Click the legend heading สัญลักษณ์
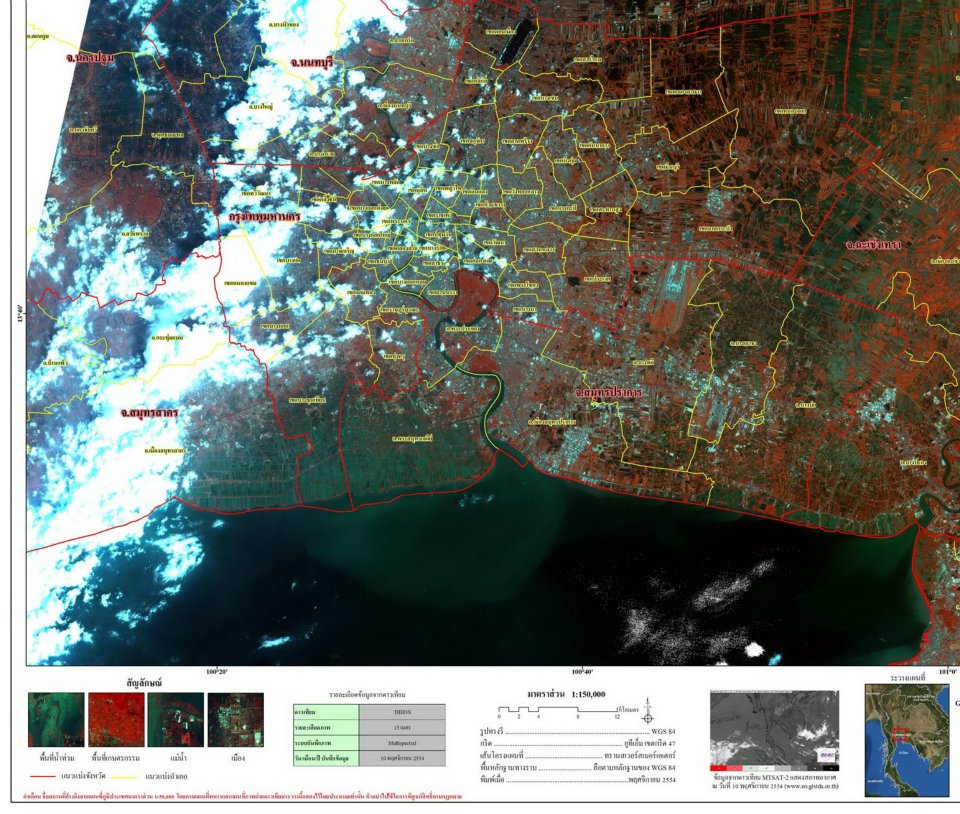The width and height of the screenshot is (960, 814). pyautogui.click(x=144, y=683)
